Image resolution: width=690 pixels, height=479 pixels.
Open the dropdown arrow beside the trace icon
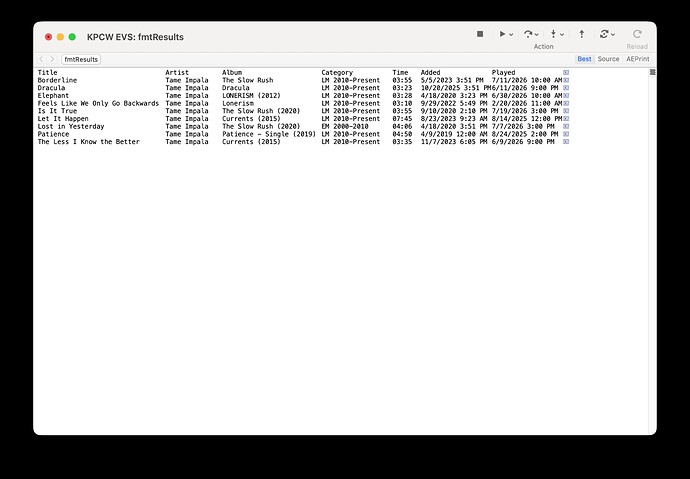pos(613,34)
